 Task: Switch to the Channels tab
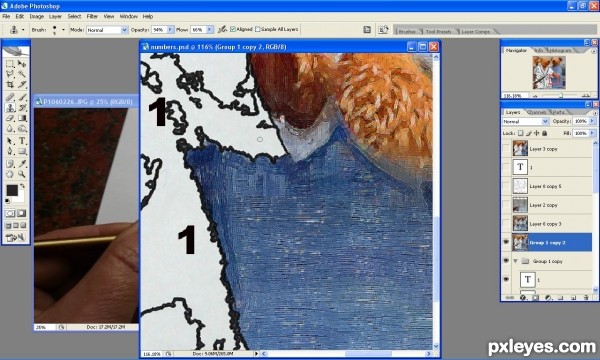[536, 112]
